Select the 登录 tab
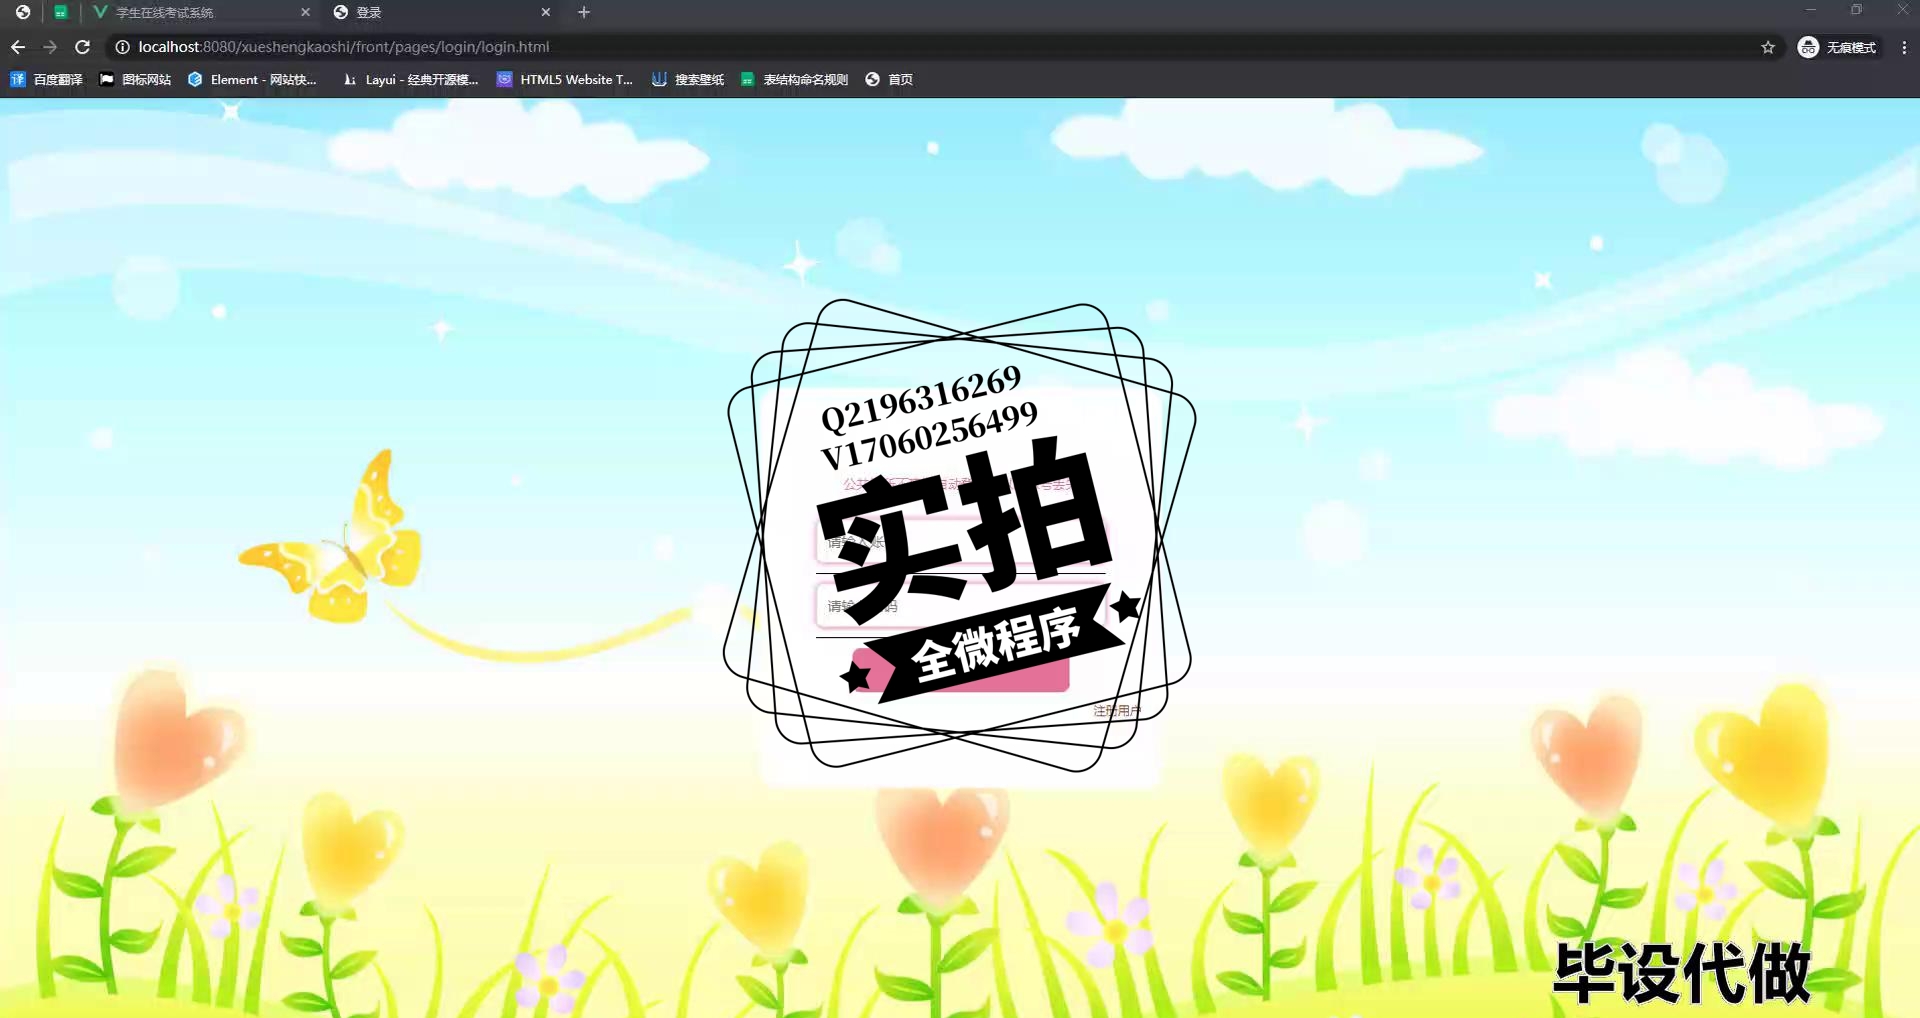 (442, 12)
